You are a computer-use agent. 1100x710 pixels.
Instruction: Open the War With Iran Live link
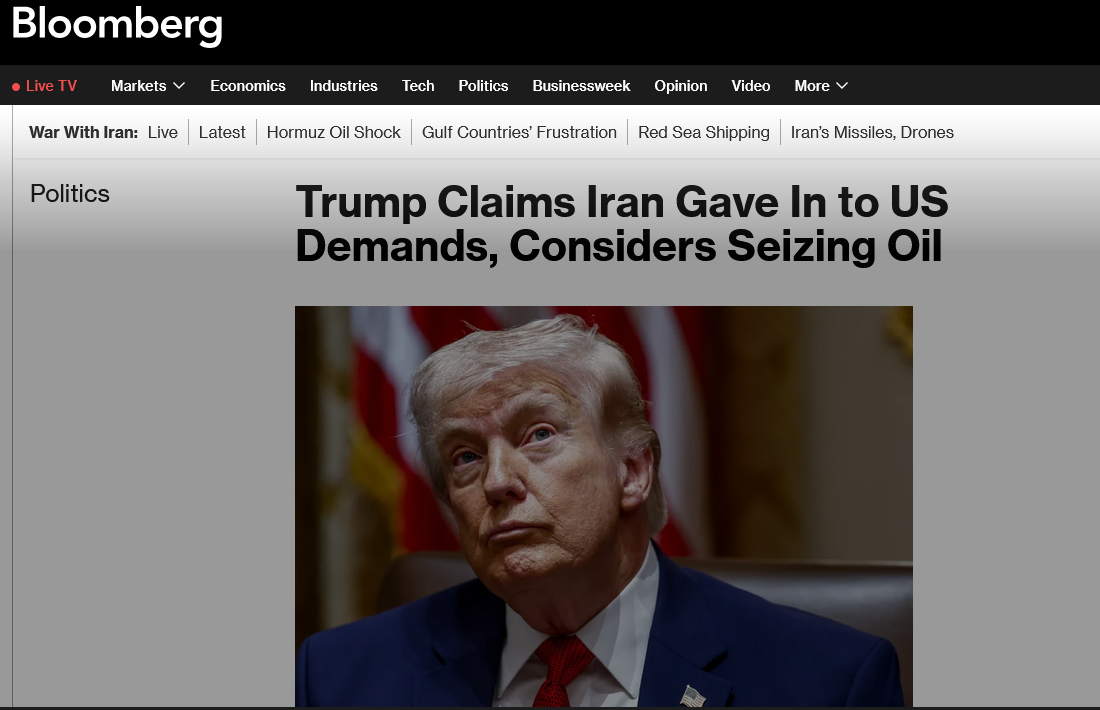(163, 132)
